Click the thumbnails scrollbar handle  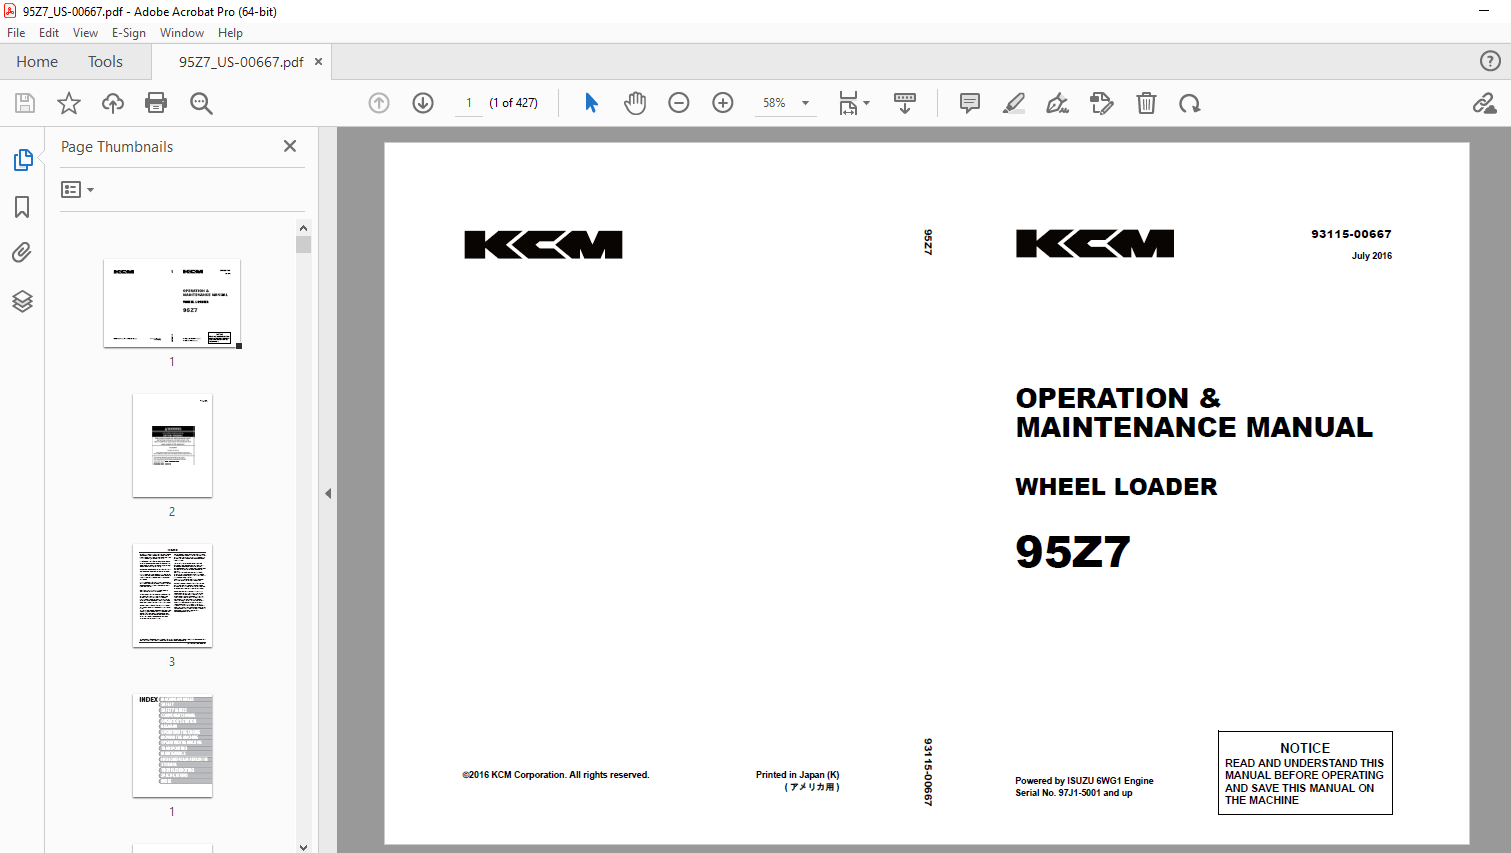pyautogui.click(x=303, y=244)
